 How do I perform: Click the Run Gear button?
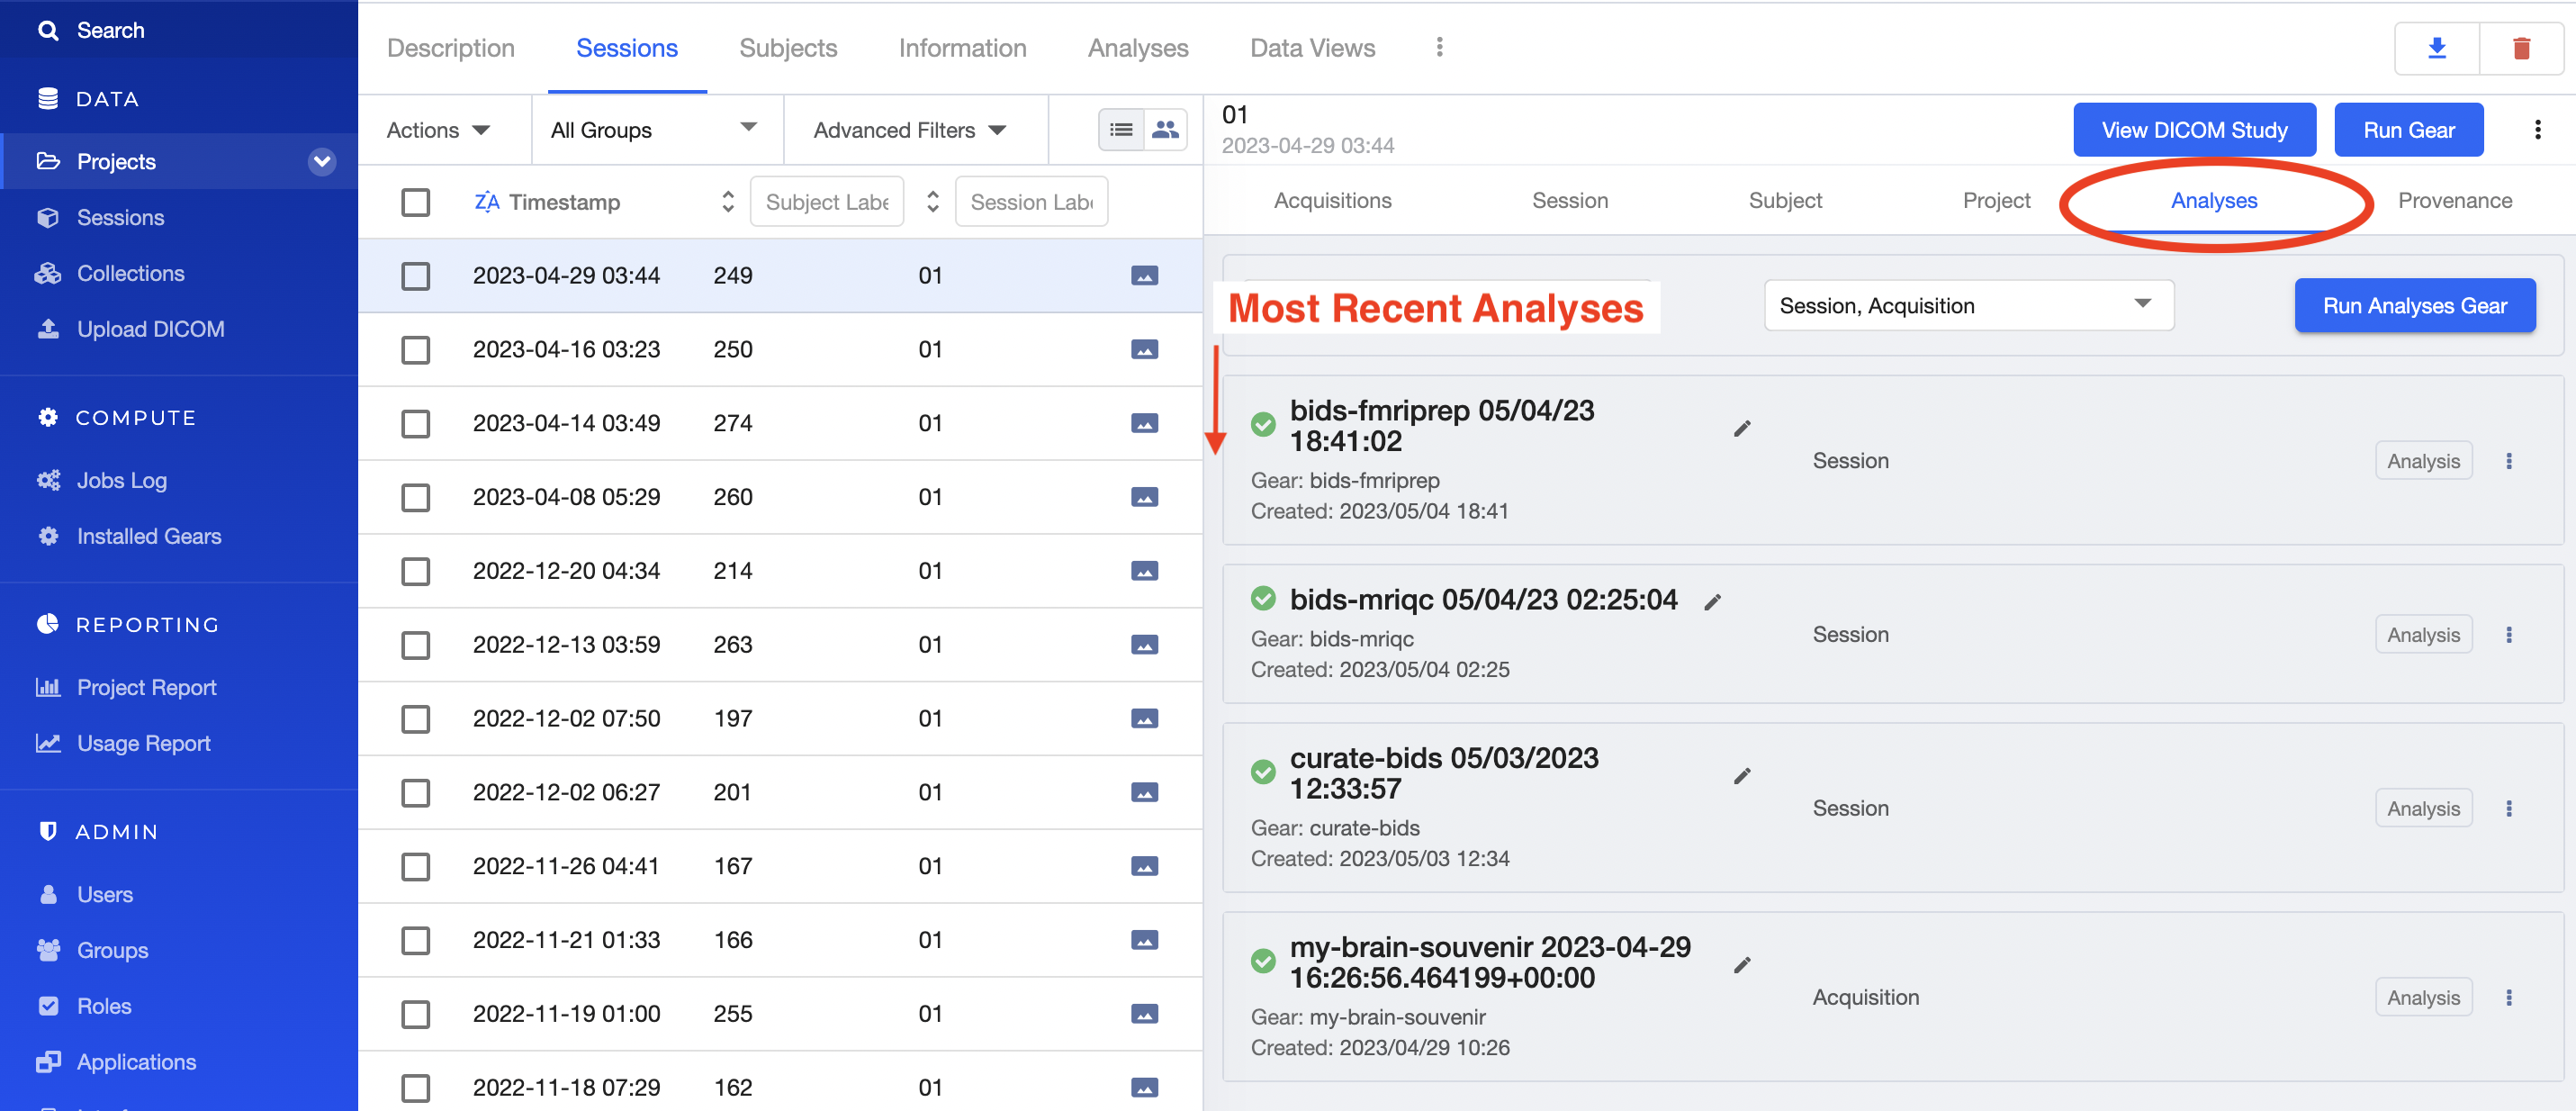point(2408,129)
